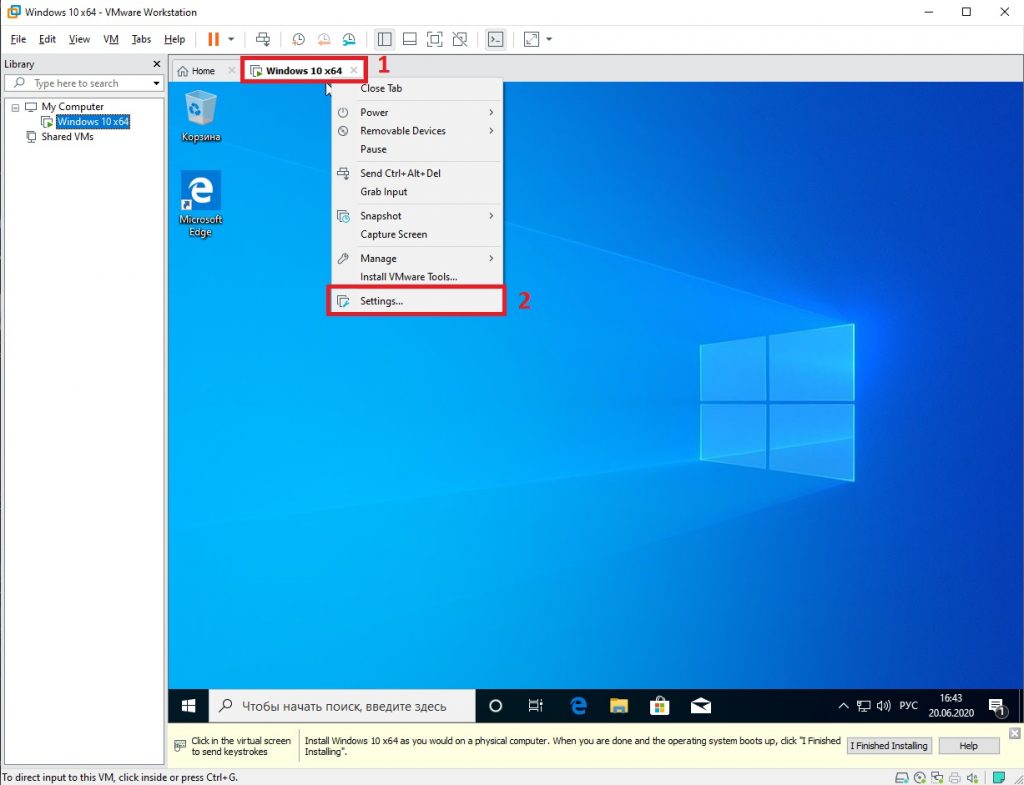
Task: Collapse the My Computer tree node
Action: pyautogui.click(x=15, y=107)
